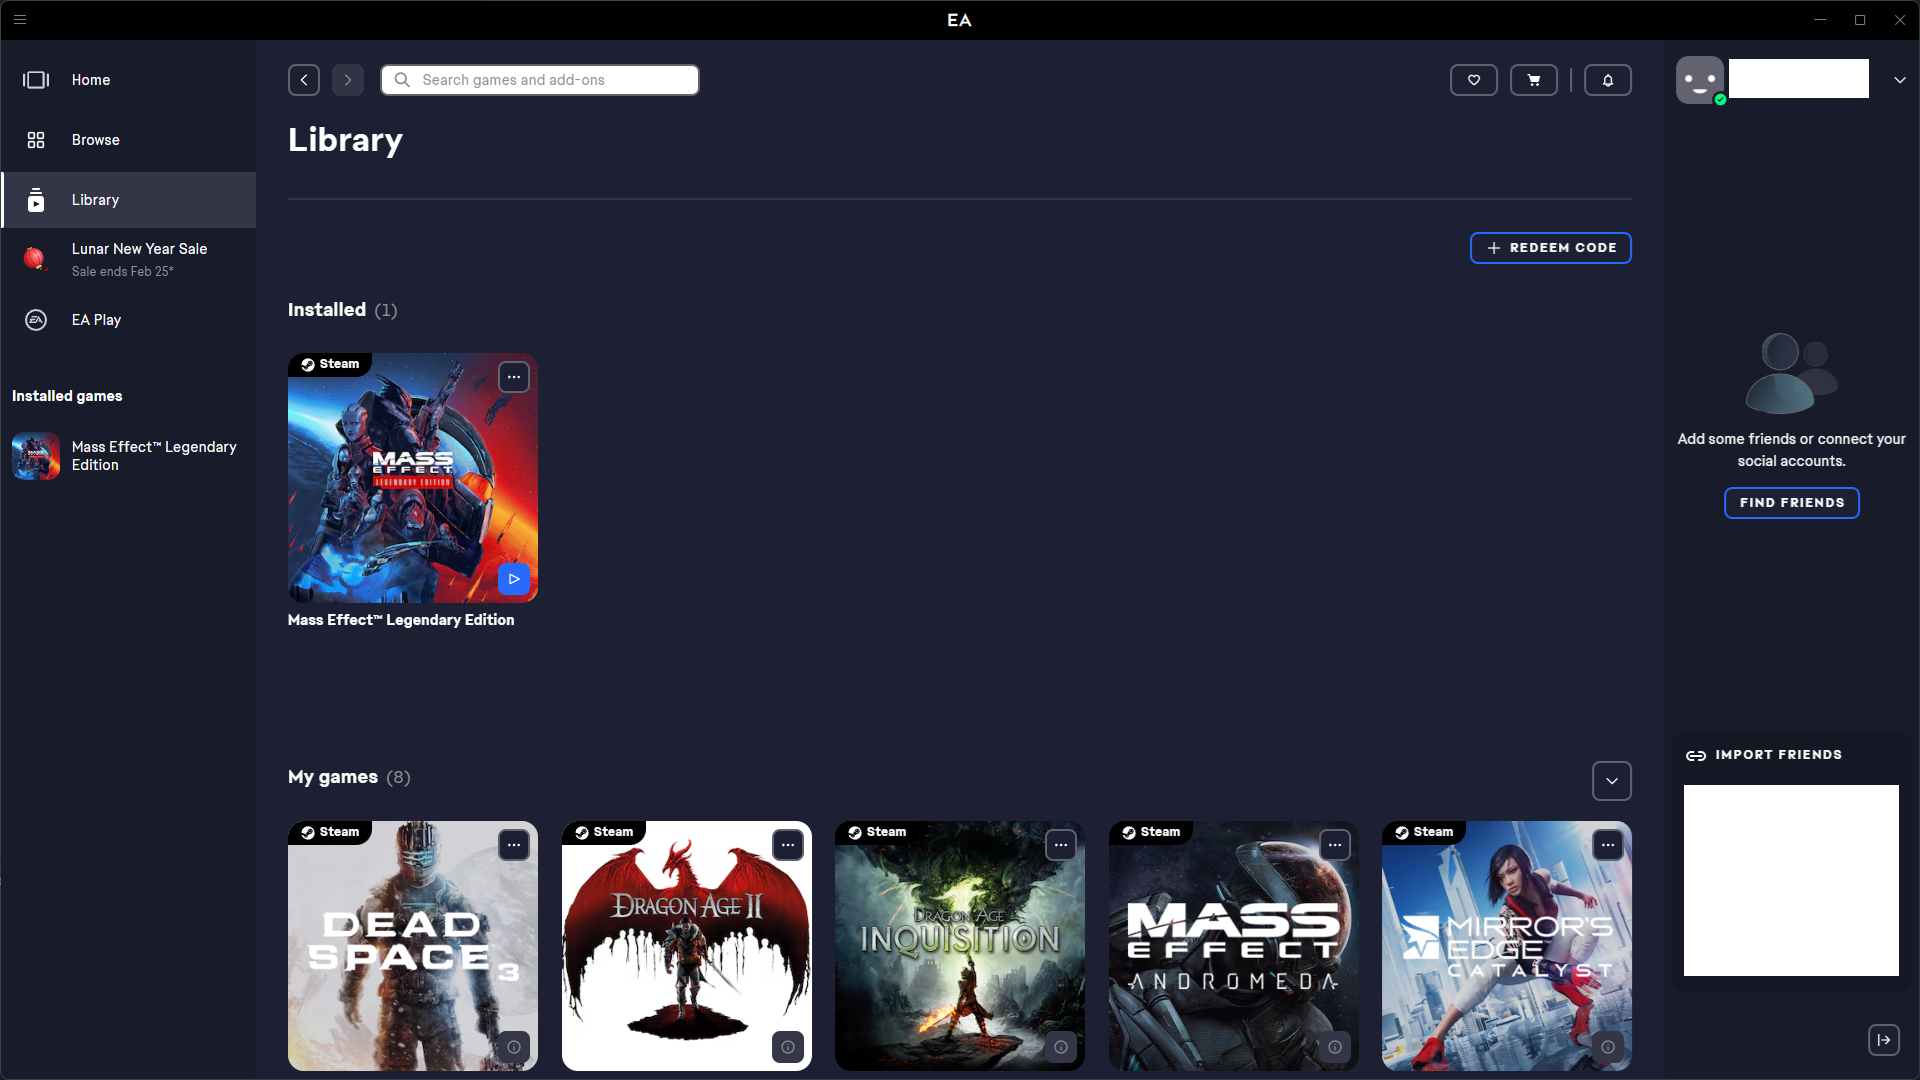
Task: Open the shopping cart
Action: pyautogui.click(x=1533, y=80)
